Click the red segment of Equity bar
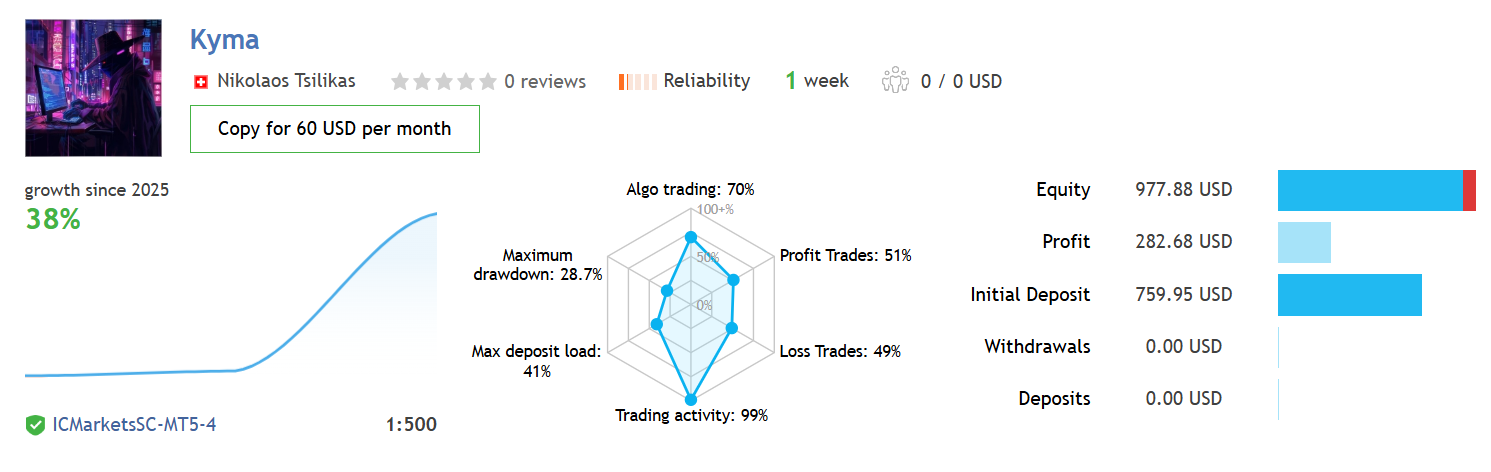 1469,190
